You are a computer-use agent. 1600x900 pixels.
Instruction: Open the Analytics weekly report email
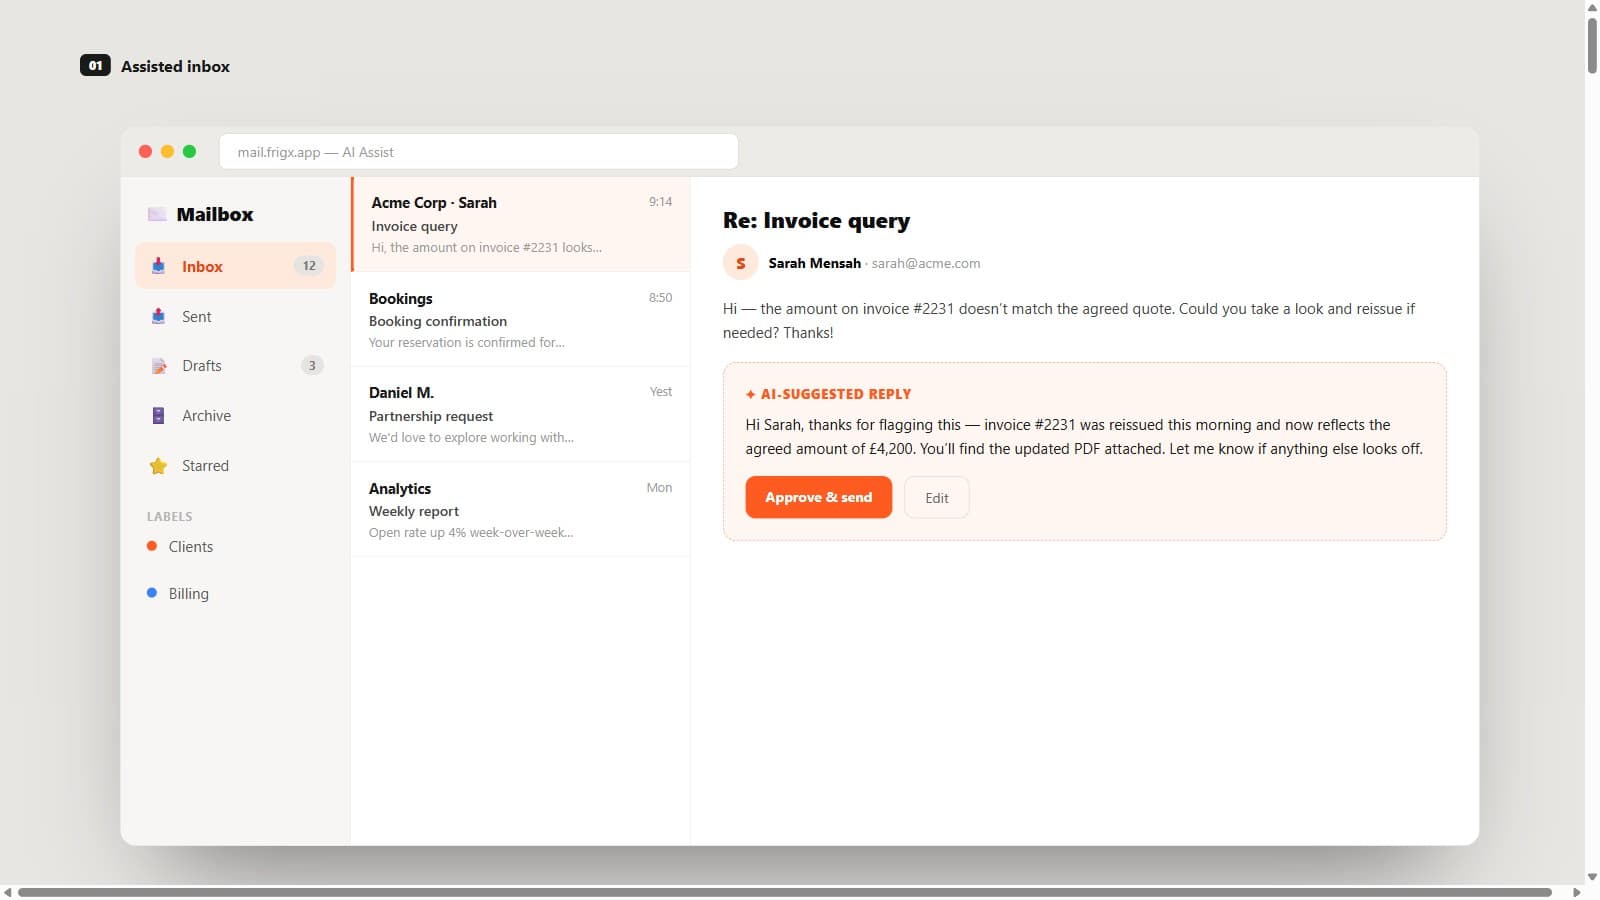[521, 509]
